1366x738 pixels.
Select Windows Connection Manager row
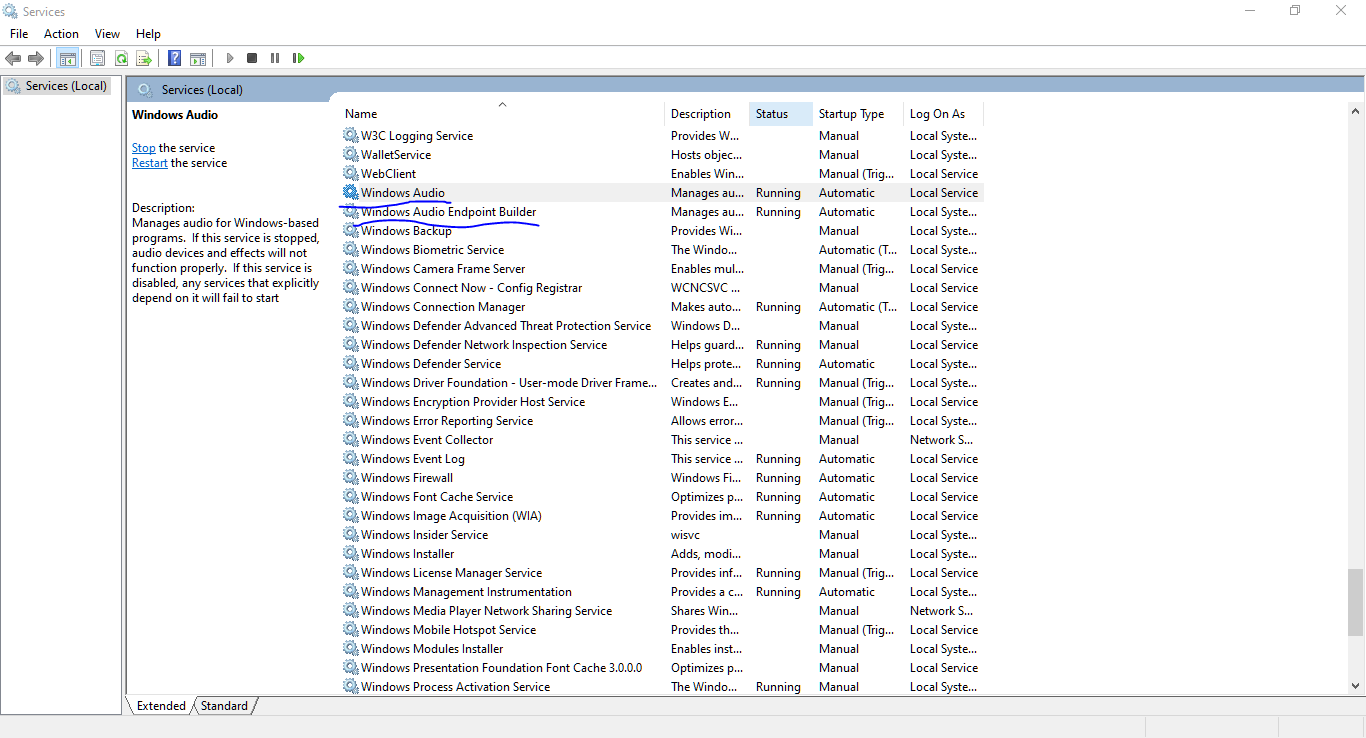click(x=662, y=307)
